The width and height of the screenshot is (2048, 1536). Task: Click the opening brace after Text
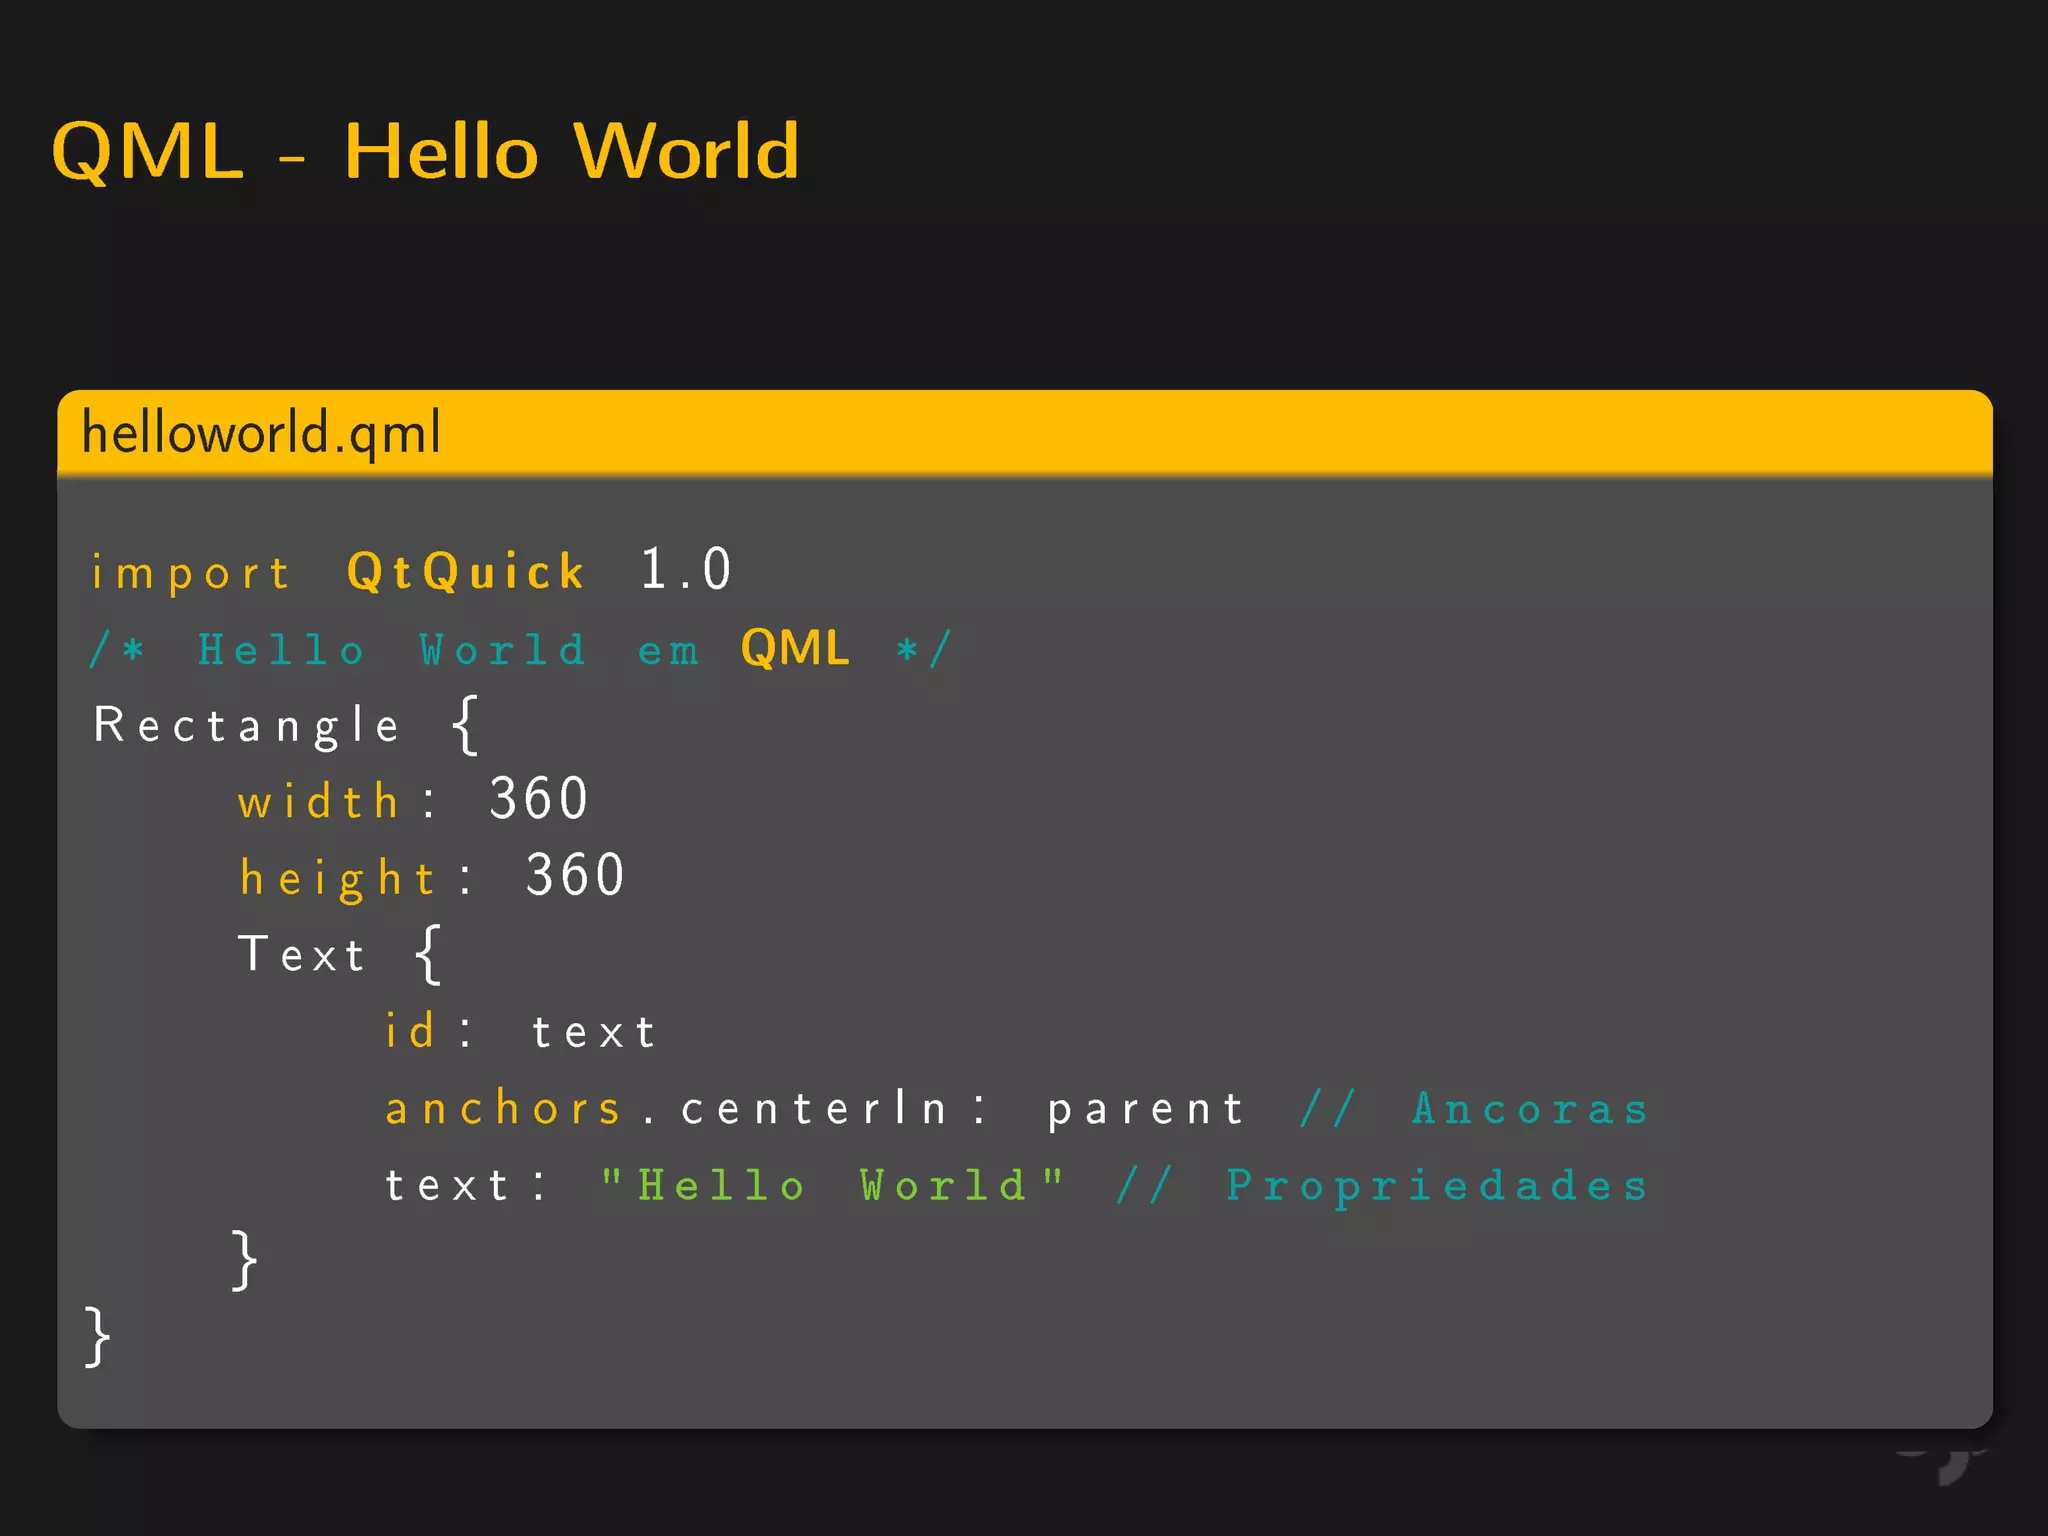pos(427,954)
